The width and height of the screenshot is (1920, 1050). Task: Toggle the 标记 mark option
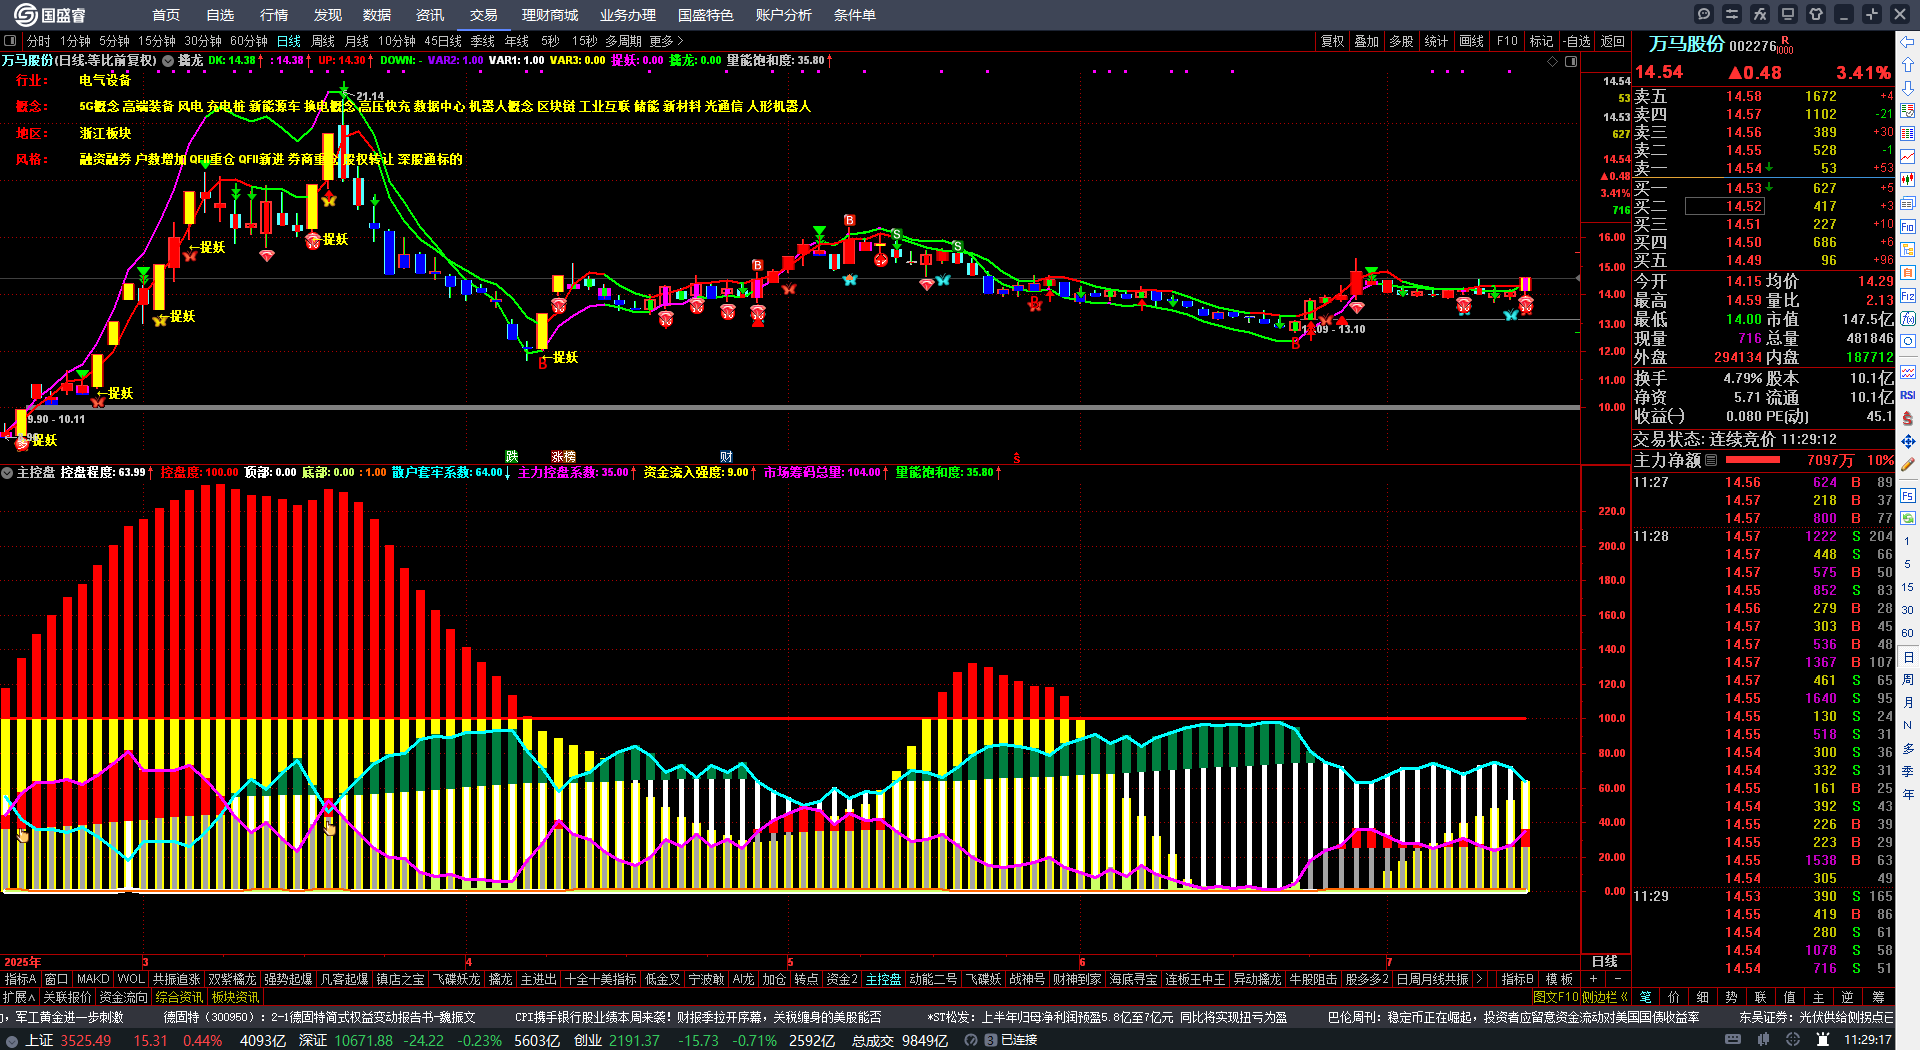(x=1541, y=41)
